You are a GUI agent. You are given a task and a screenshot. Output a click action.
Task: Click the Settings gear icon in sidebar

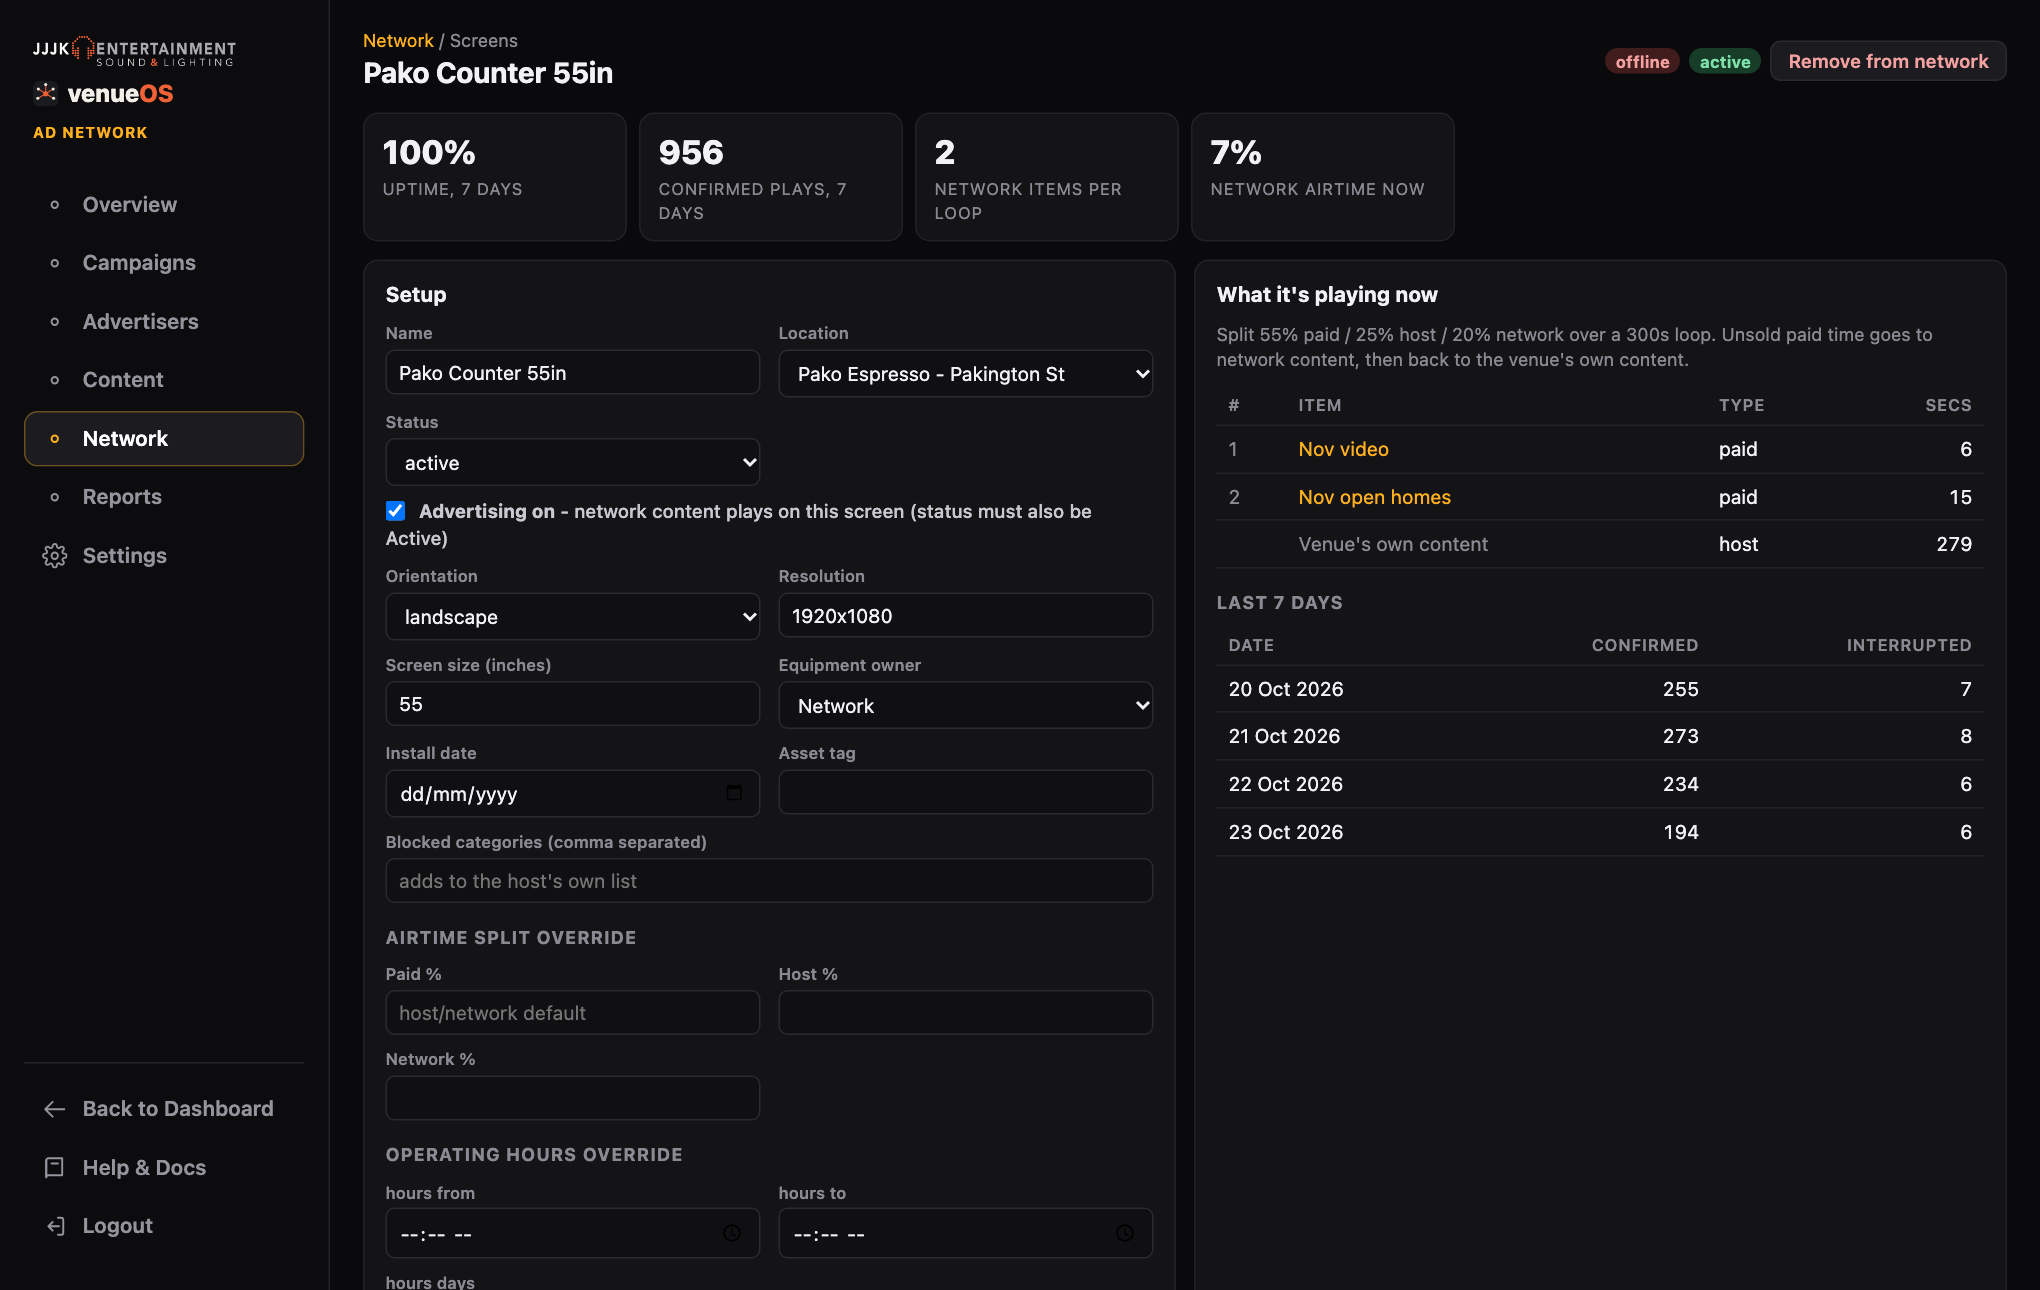(x=54, y=556)
